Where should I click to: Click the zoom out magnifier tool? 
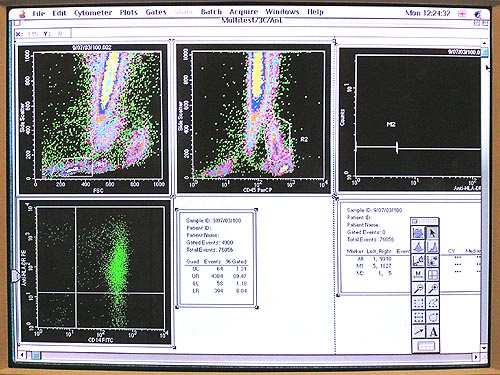[x=418, y=289]
